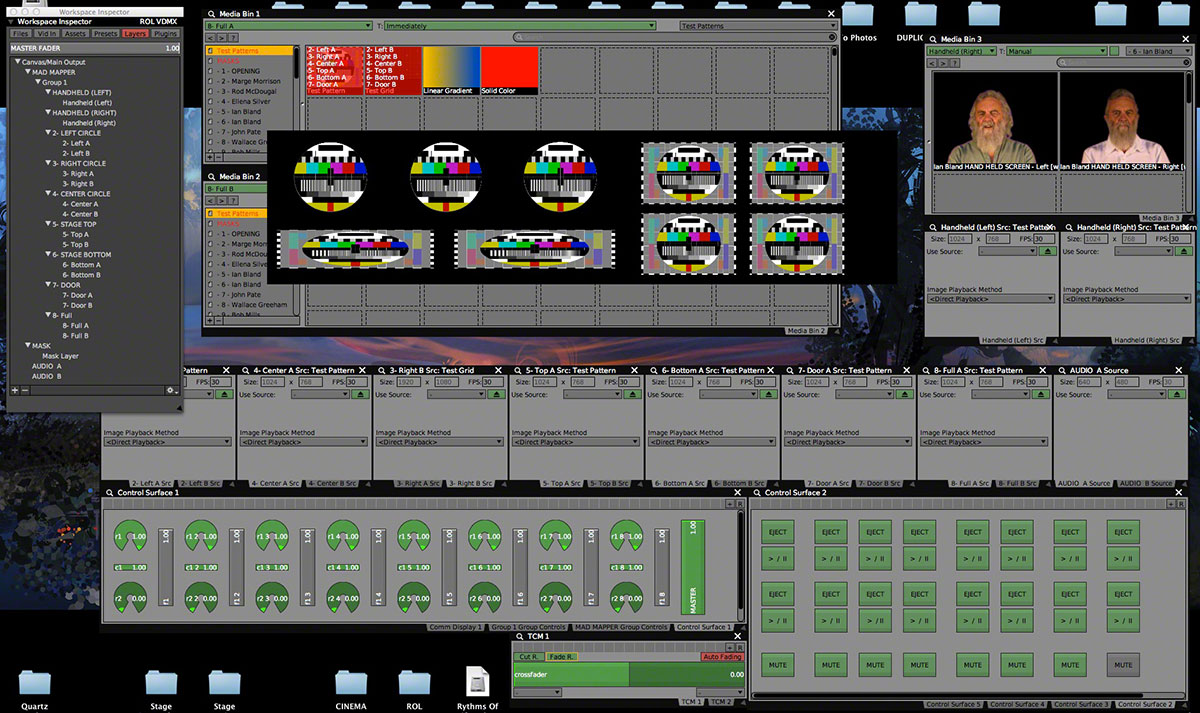Click minus button at Workspace Inspector bottom

(25, 390)
